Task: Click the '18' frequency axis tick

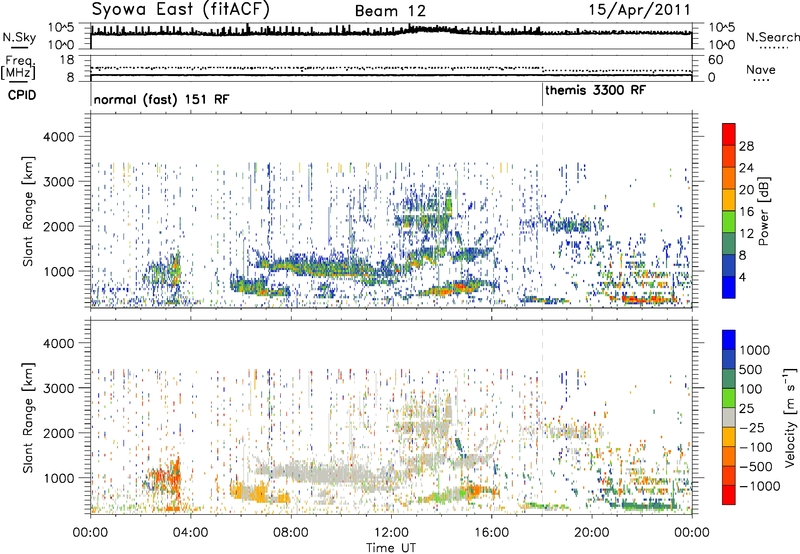Action: pyautogui.click(x=67, y=60)
